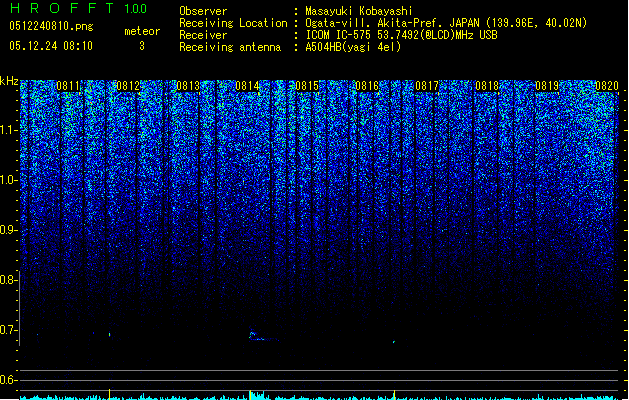Viewport: 629px width, 400px height.
Task: Click the 0.6 kHz axis label
Action: [8, 380]
